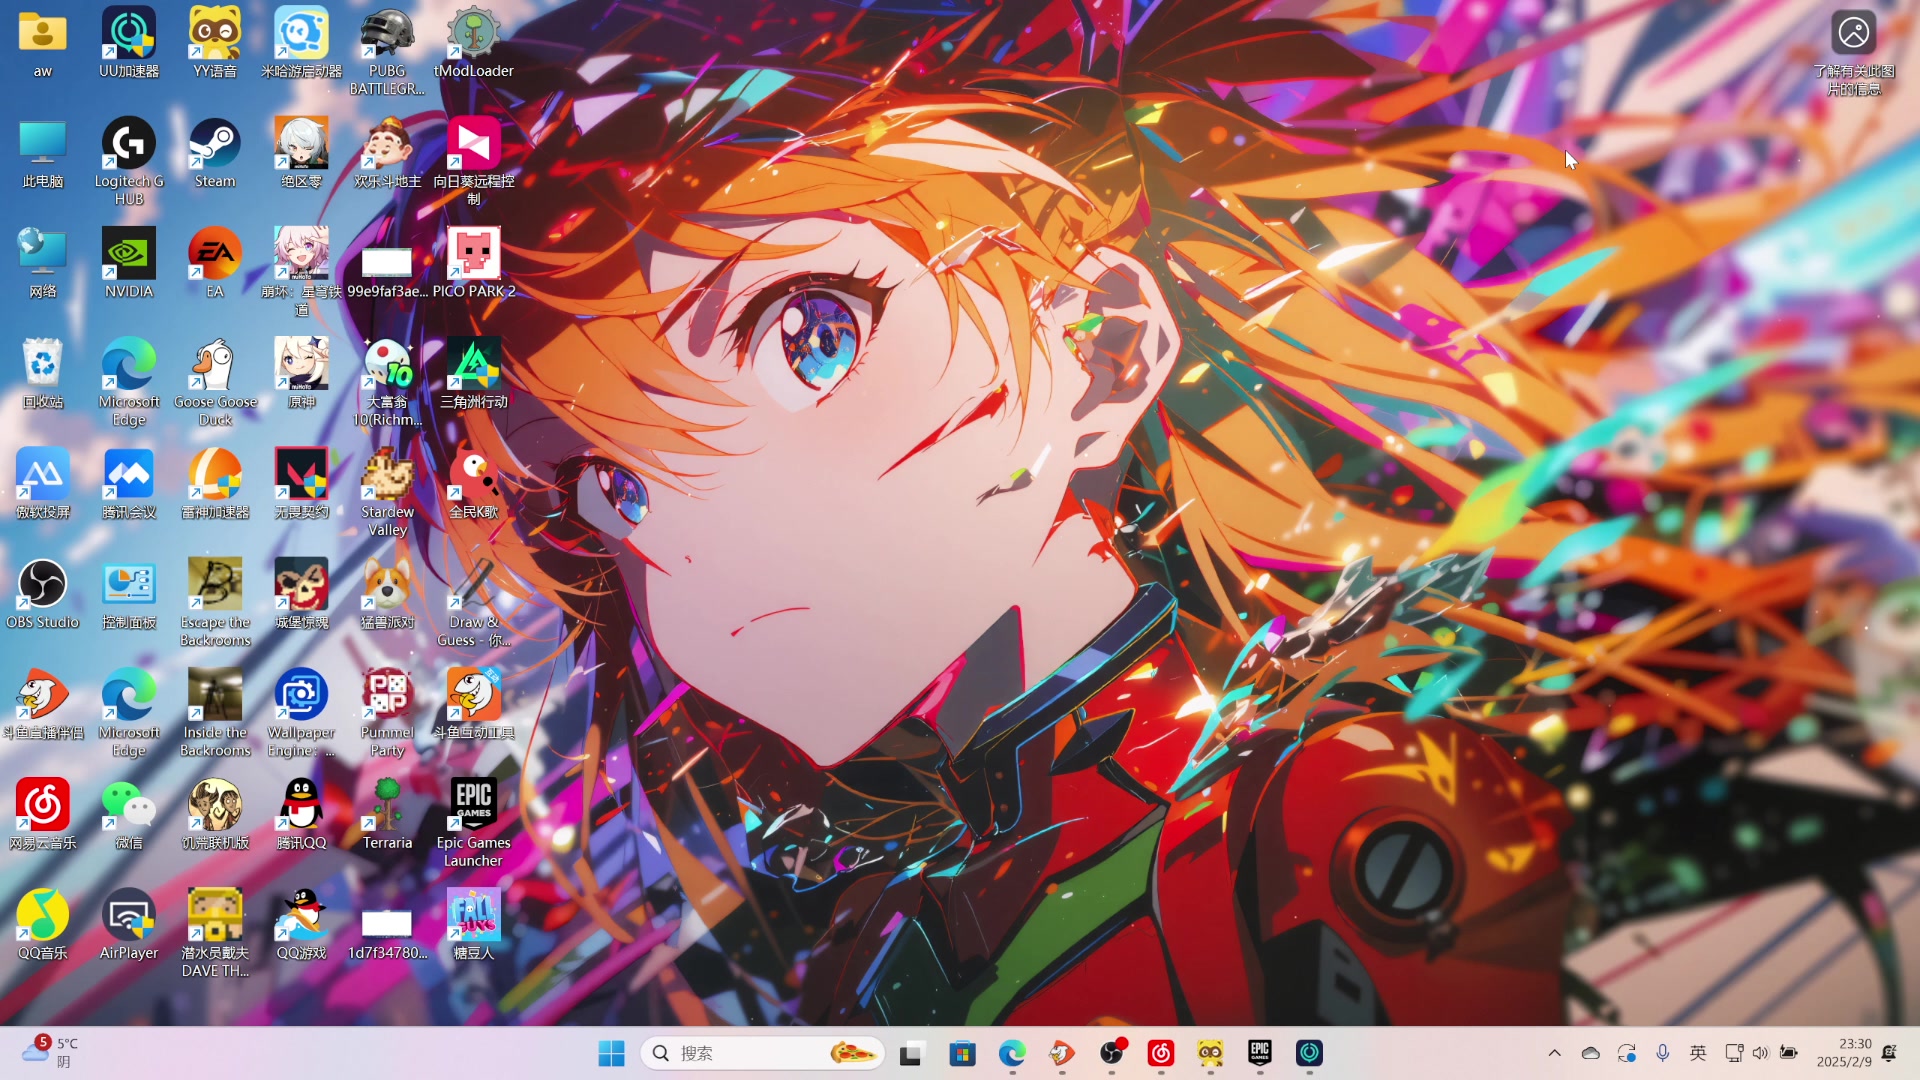Select the Goose Goose Duck icon
The image size is (1920, 1080).
[x=215, y=383]
